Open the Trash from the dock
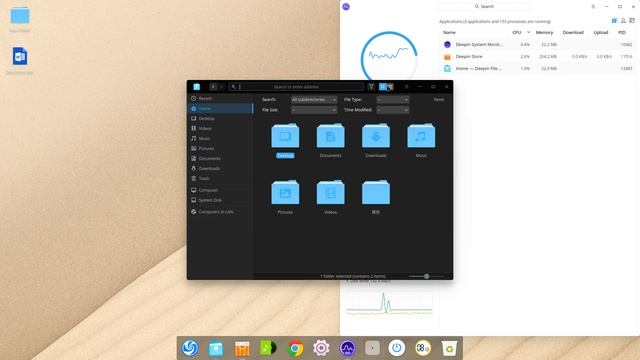 449,348
